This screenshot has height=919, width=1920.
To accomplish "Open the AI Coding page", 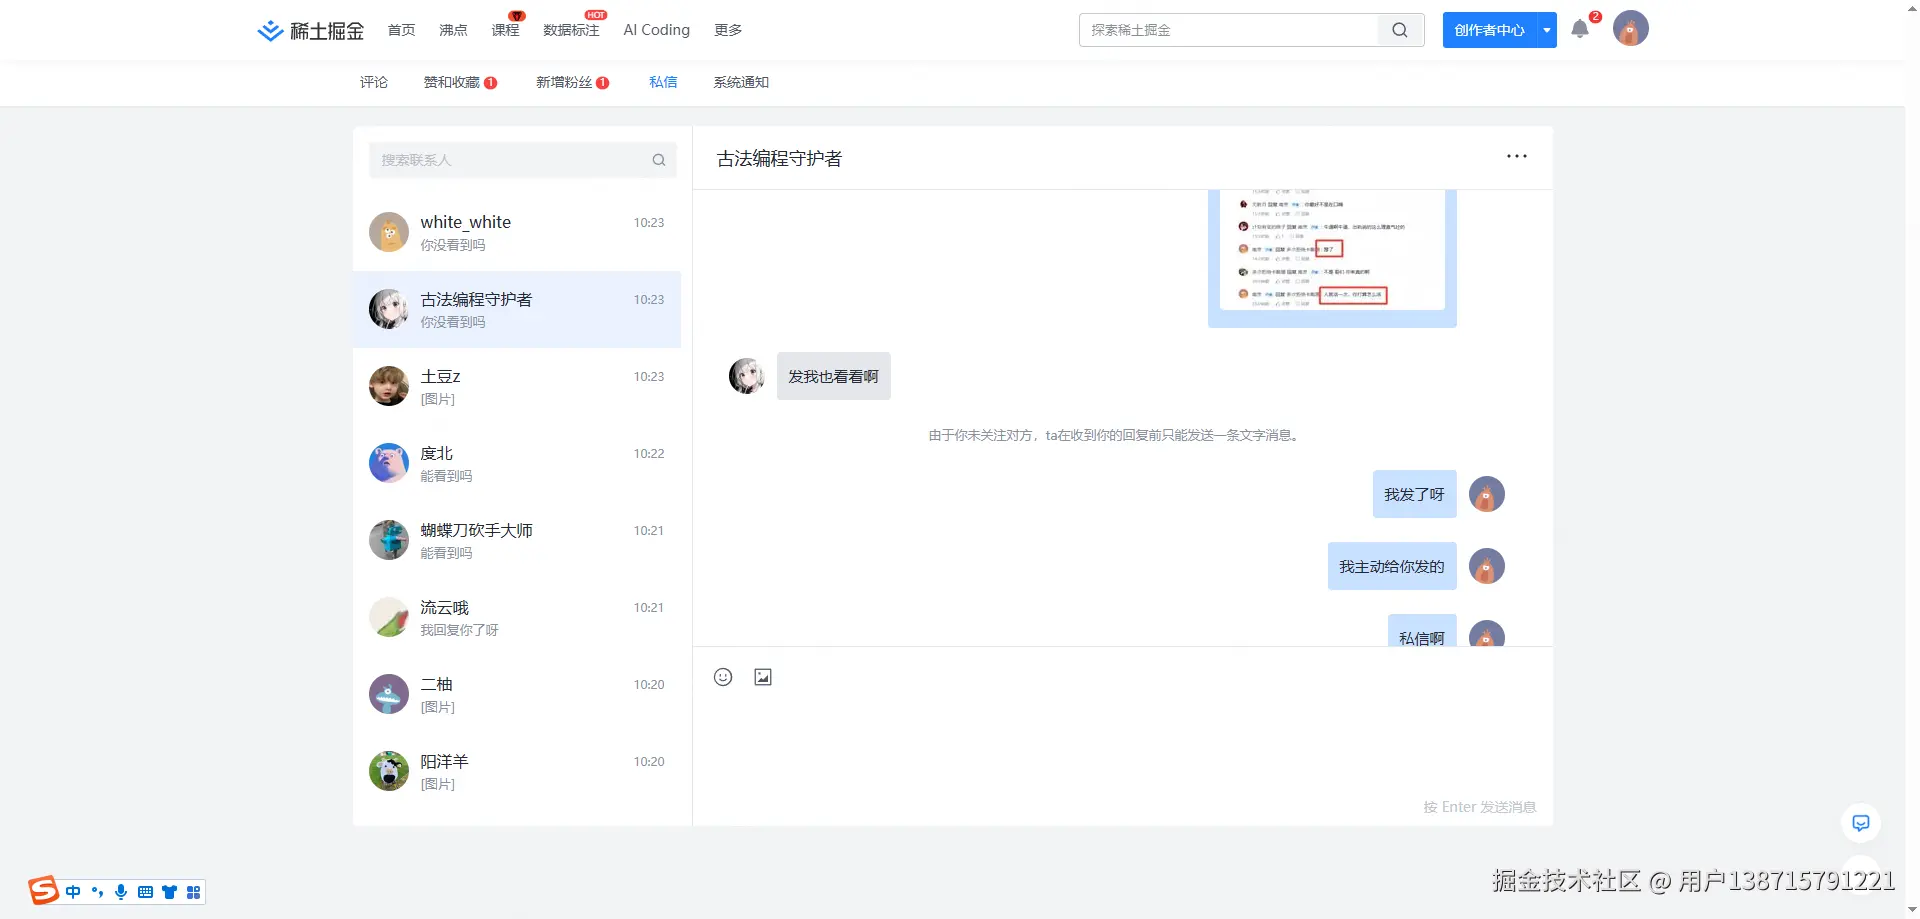I will pos(655,30).
